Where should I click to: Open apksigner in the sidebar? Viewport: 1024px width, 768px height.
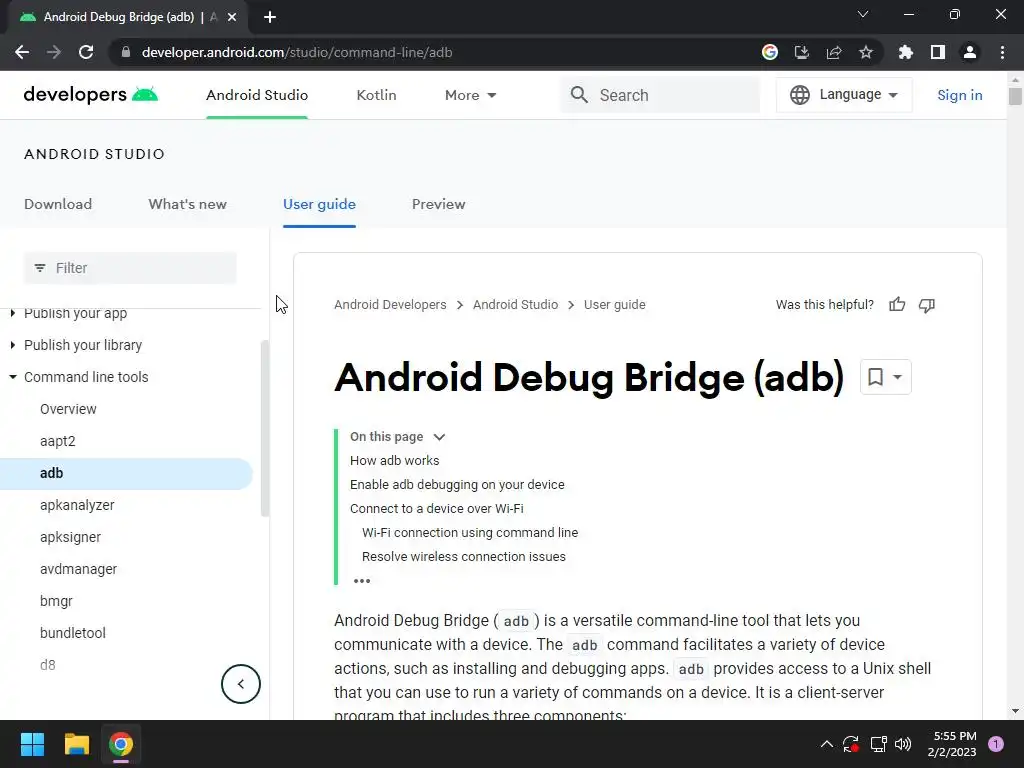pyautogui.click(x=70, y=537)
